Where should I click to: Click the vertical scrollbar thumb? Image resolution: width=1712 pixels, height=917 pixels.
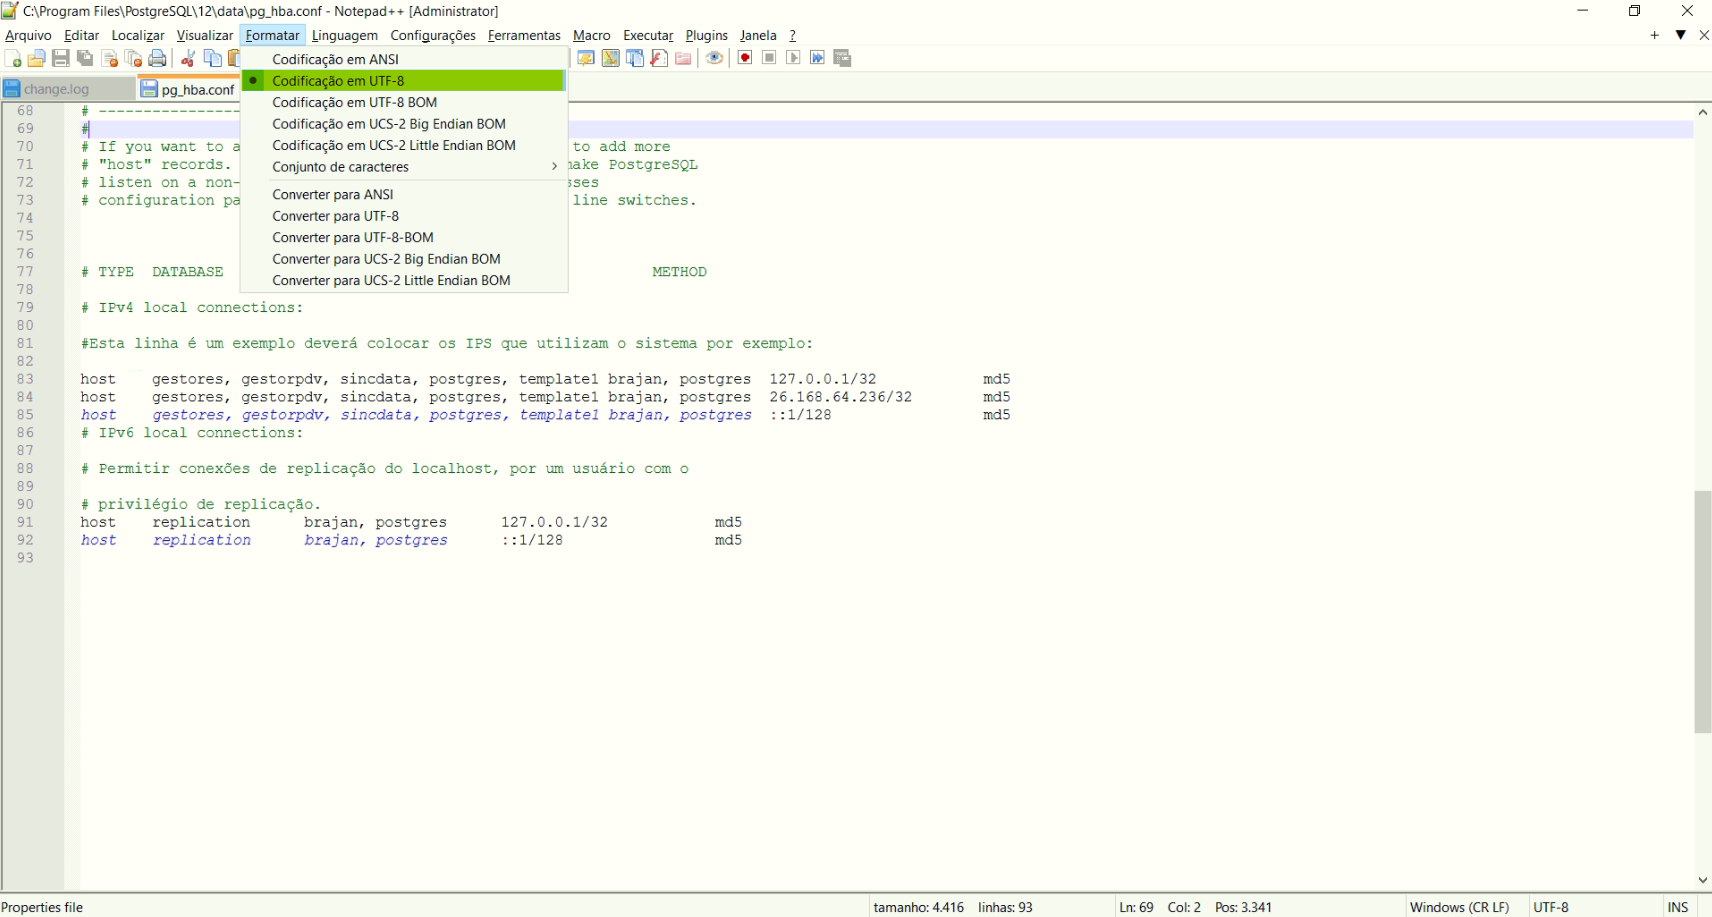[1702, 611]
